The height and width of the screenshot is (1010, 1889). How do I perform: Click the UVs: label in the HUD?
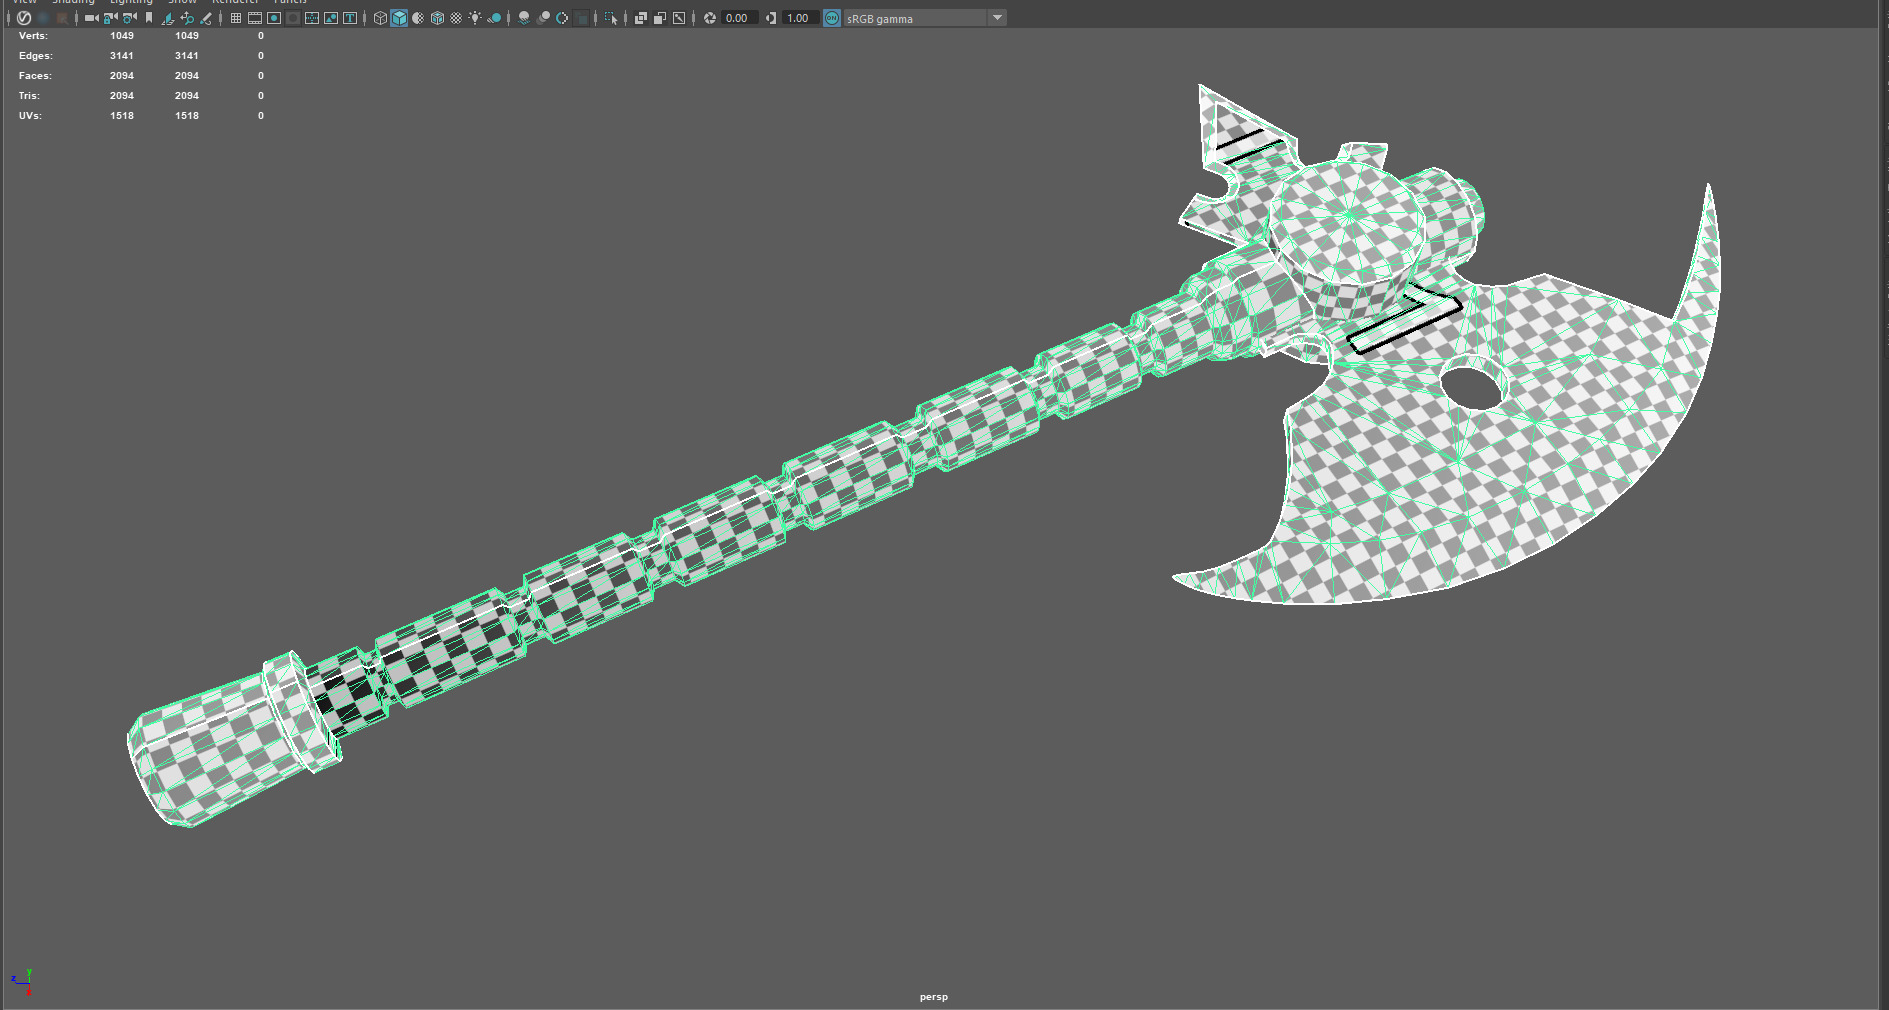coord(30,115)
